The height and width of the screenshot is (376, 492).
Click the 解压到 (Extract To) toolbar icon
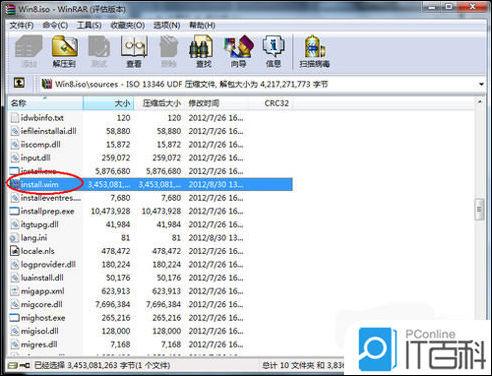pyautogui.click(x=64, y=52)
